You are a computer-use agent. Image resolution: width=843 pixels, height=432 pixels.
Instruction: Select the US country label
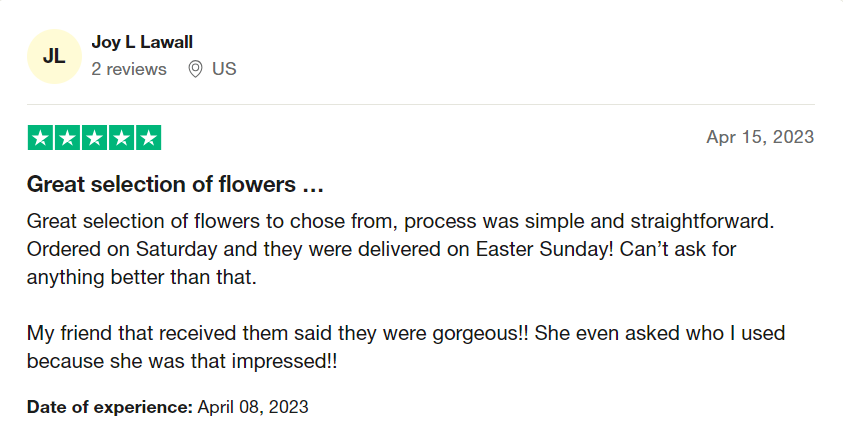(224, 69)
